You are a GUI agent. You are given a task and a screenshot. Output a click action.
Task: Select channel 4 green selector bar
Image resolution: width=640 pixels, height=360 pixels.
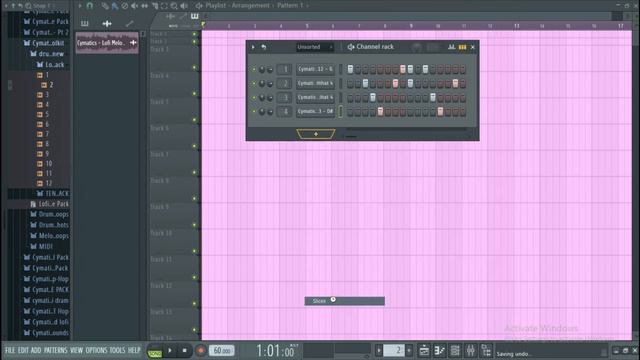[x=340, y=111]
